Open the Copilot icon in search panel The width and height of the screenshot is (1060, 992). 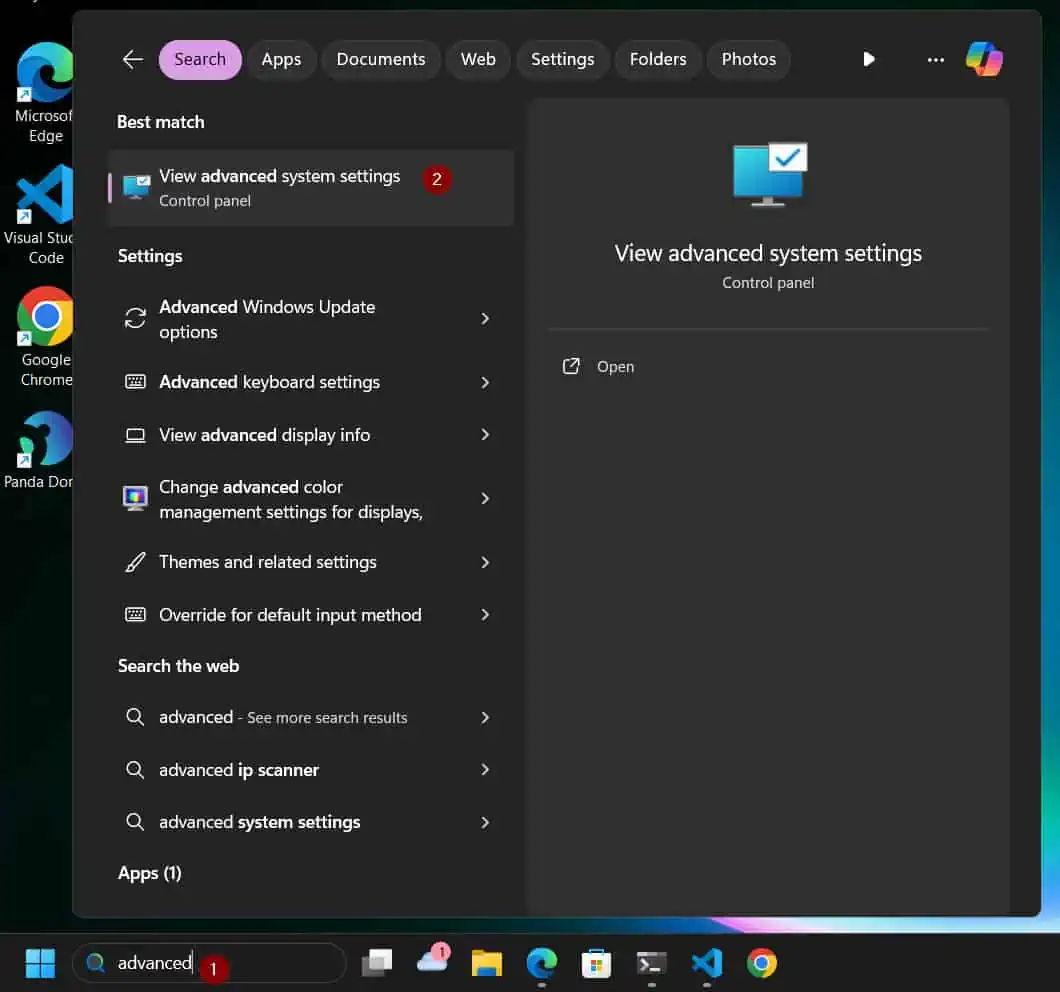tap(984, 60)
